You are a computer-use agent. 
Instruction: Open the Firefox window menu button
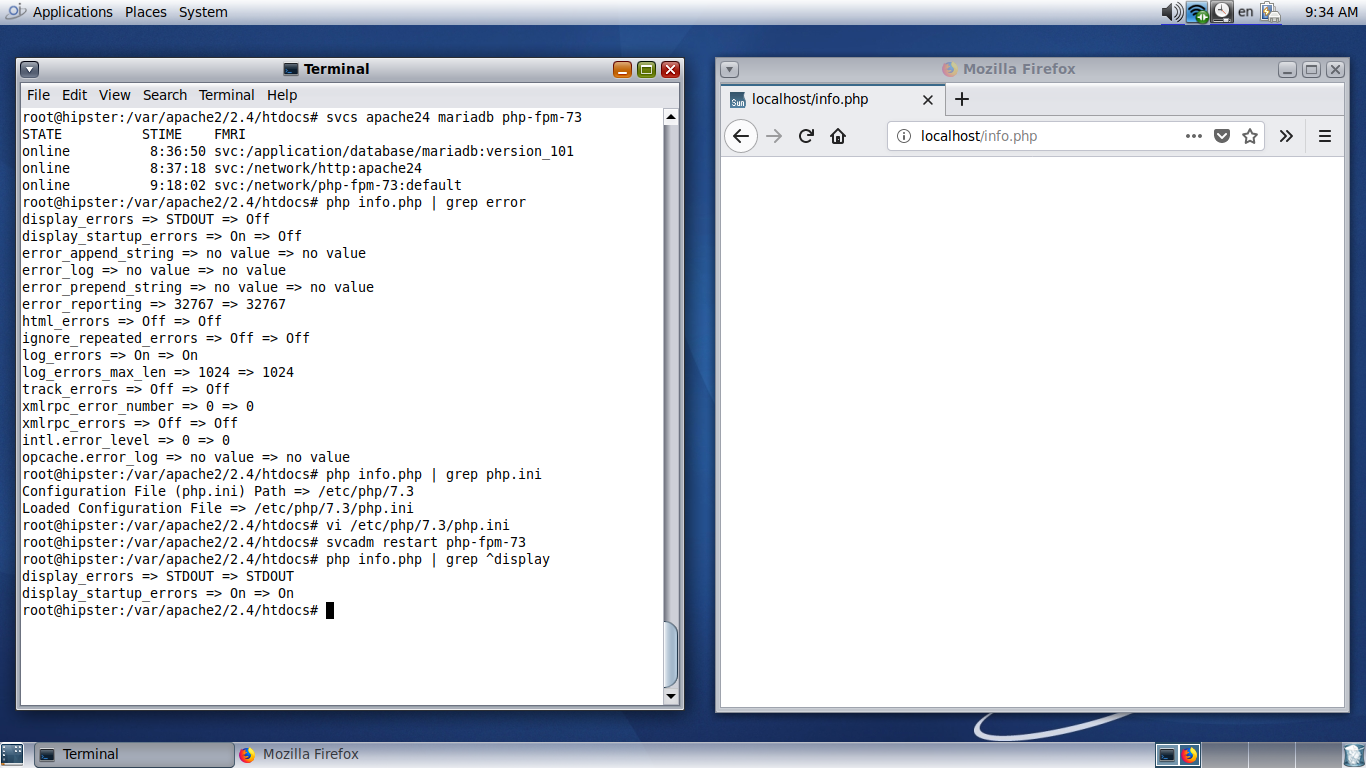(x=730, y=69)
